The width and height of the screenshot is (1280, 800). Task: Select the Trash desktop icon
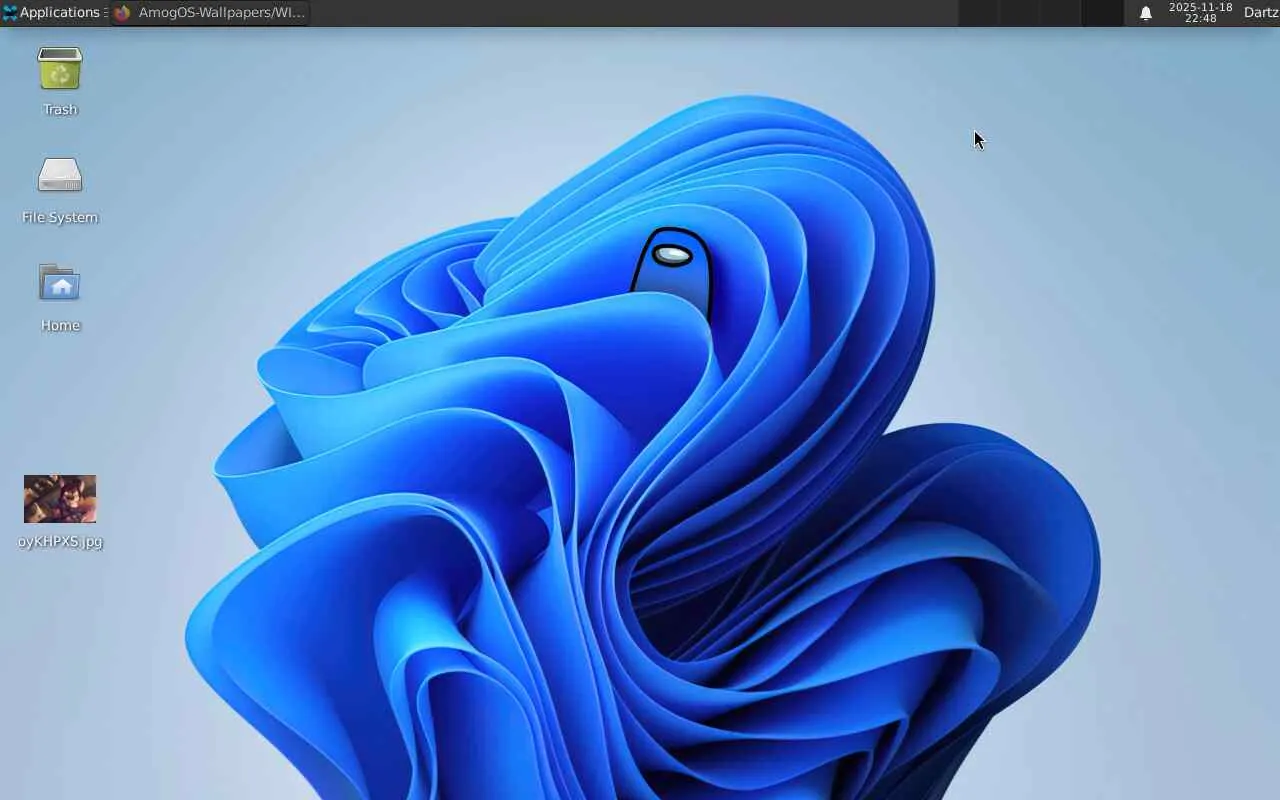click(60, 70)
